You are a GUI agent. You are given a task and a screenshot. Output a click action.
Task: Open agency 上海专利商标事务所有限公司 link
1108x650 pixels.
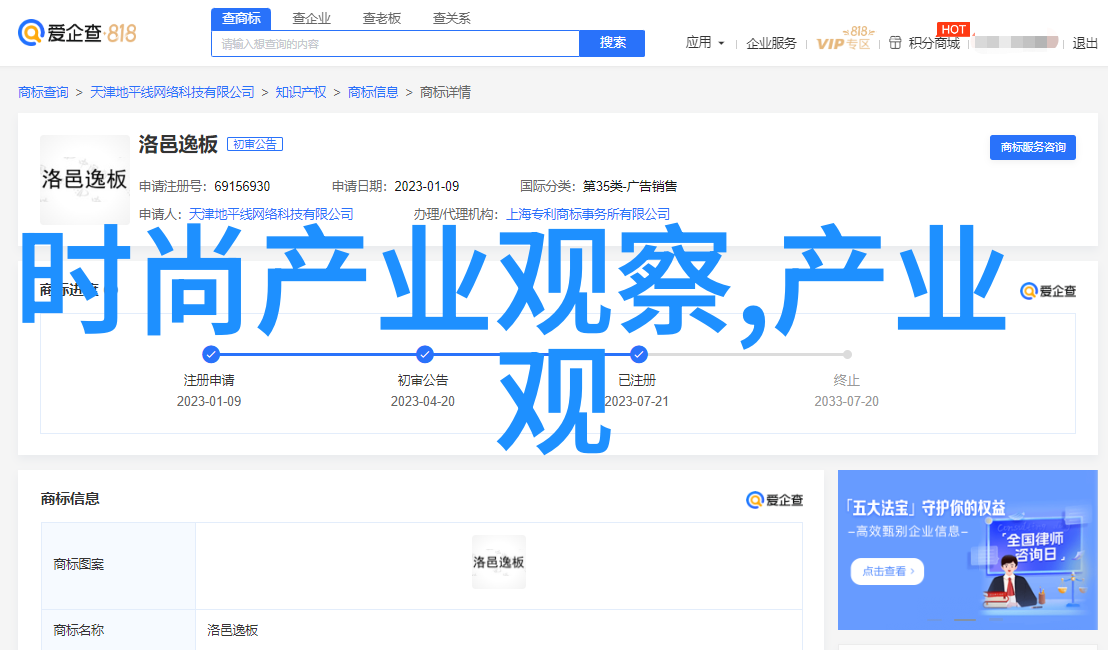click(588, 214)
